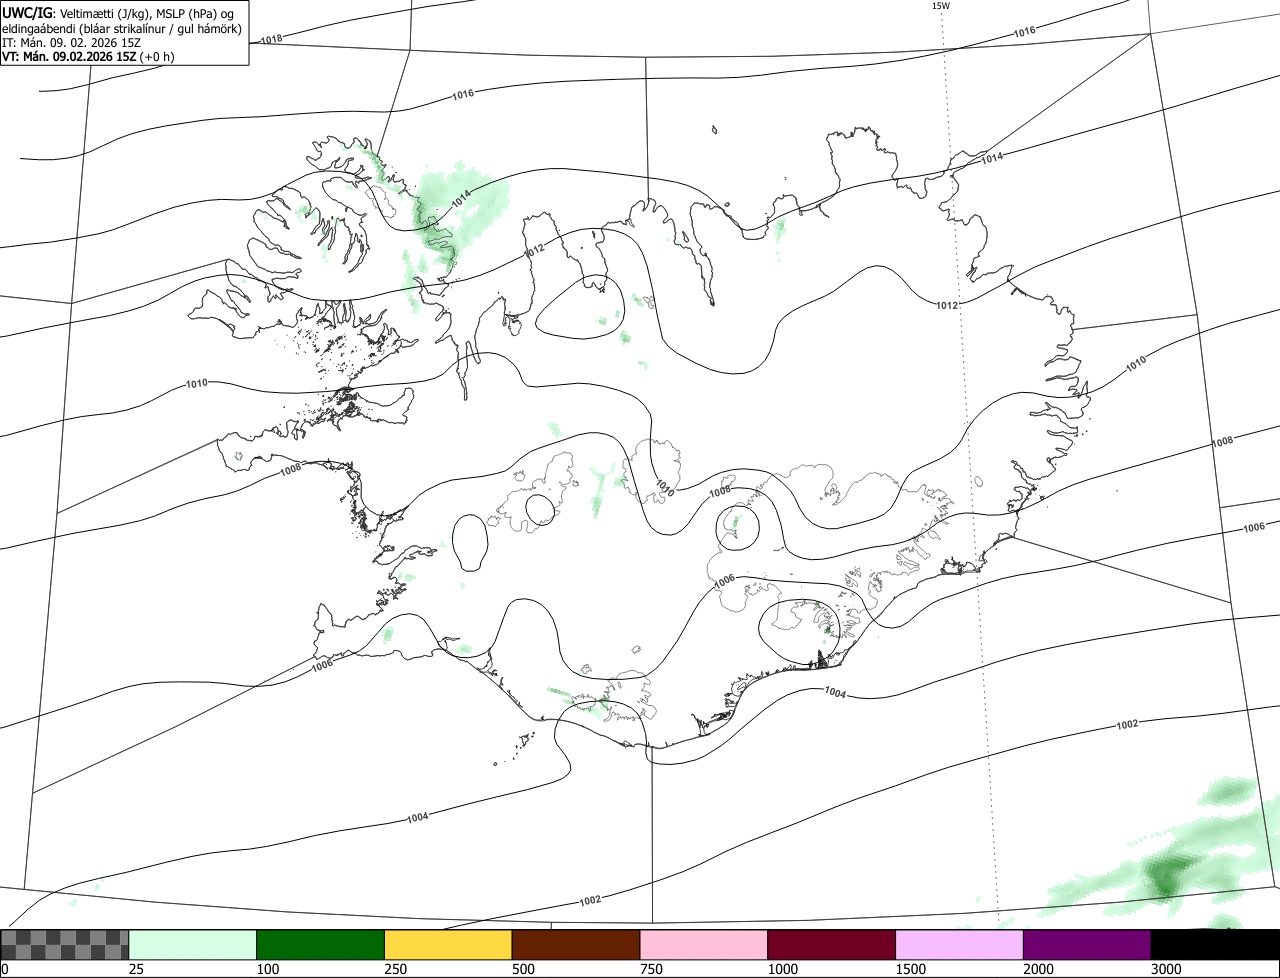The width and height of the screenshot is (1280, 978).
Task: Select the pink 750–1000 legend swatch
Action: (x=704, y=944)
